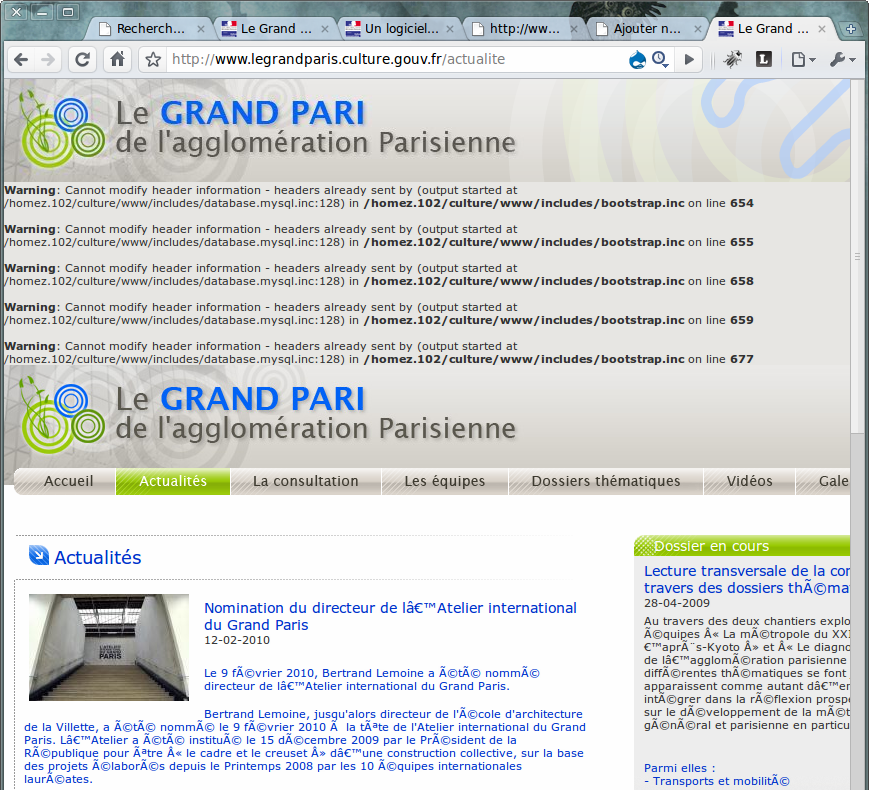Launch the bug extension icon
Viewport: 869px width, 790px height.
click(733, 59)
